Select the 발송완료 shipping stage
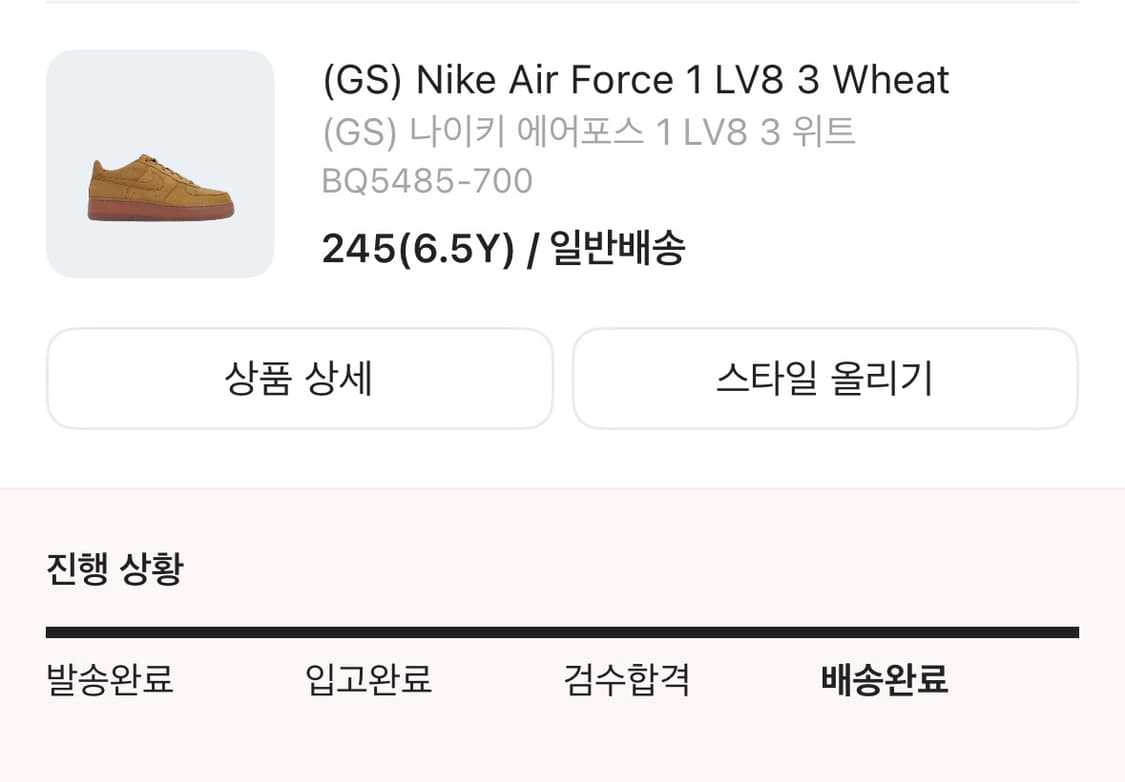1125x782 pixels. pos(108,681)
